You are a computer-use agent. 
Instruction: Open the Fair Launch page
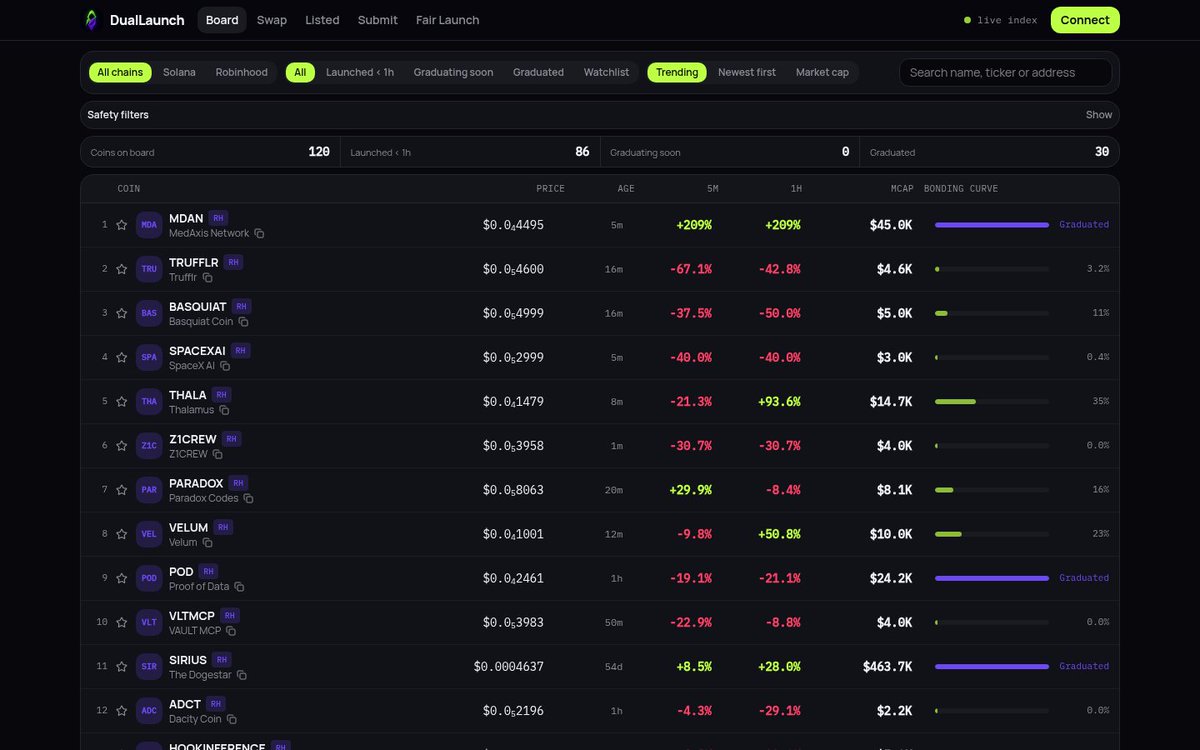point(447,20)
